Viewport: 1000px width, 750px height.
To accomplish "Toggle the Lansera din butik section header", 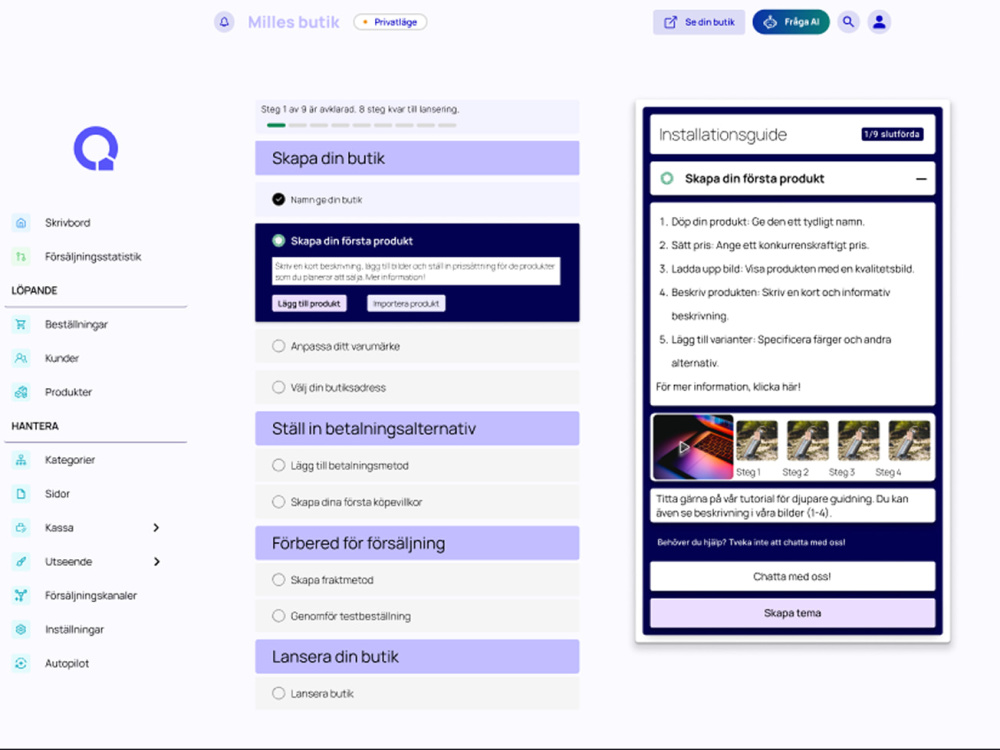I will tap(417, 657).
